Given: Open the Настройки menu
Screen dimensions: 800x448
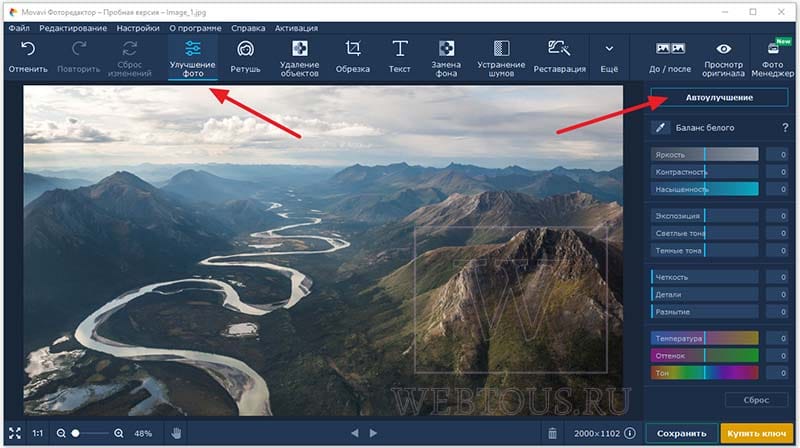Looking at the screenshot, I should (138, 28).
